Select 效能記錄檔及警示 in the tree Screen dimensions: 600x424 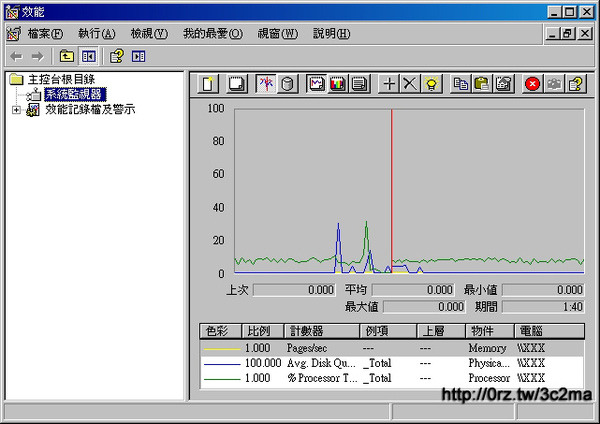[90, 109]
